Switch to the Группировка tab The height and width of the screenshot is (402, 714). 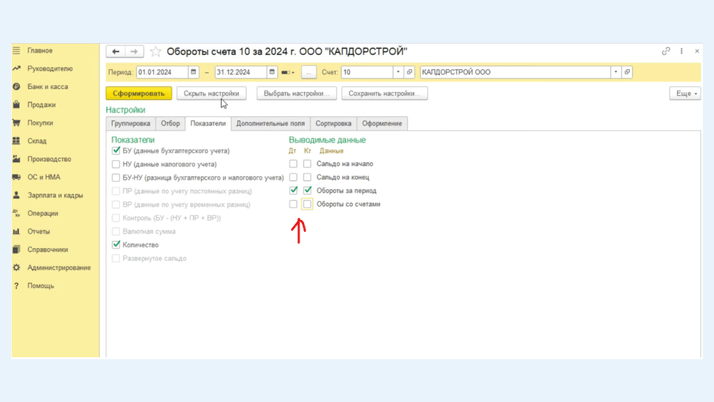tap(131, 124)
